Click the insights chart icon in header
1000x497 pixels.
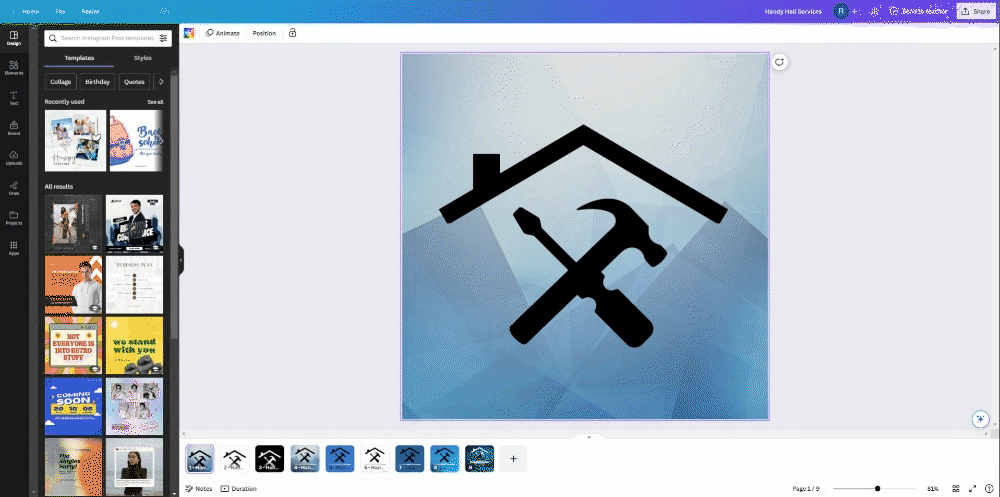pos(874,11)
